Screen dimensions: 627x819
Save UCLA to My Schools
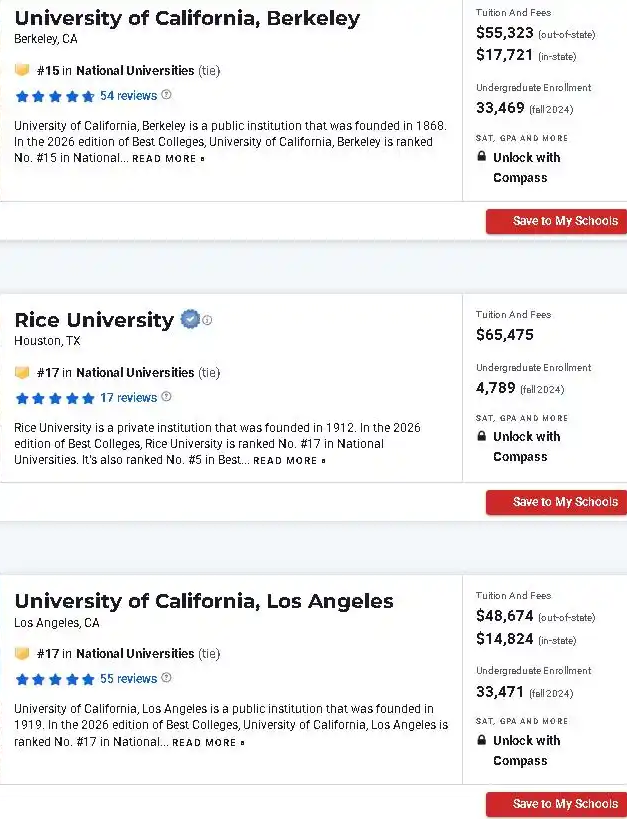pos(556,804)
